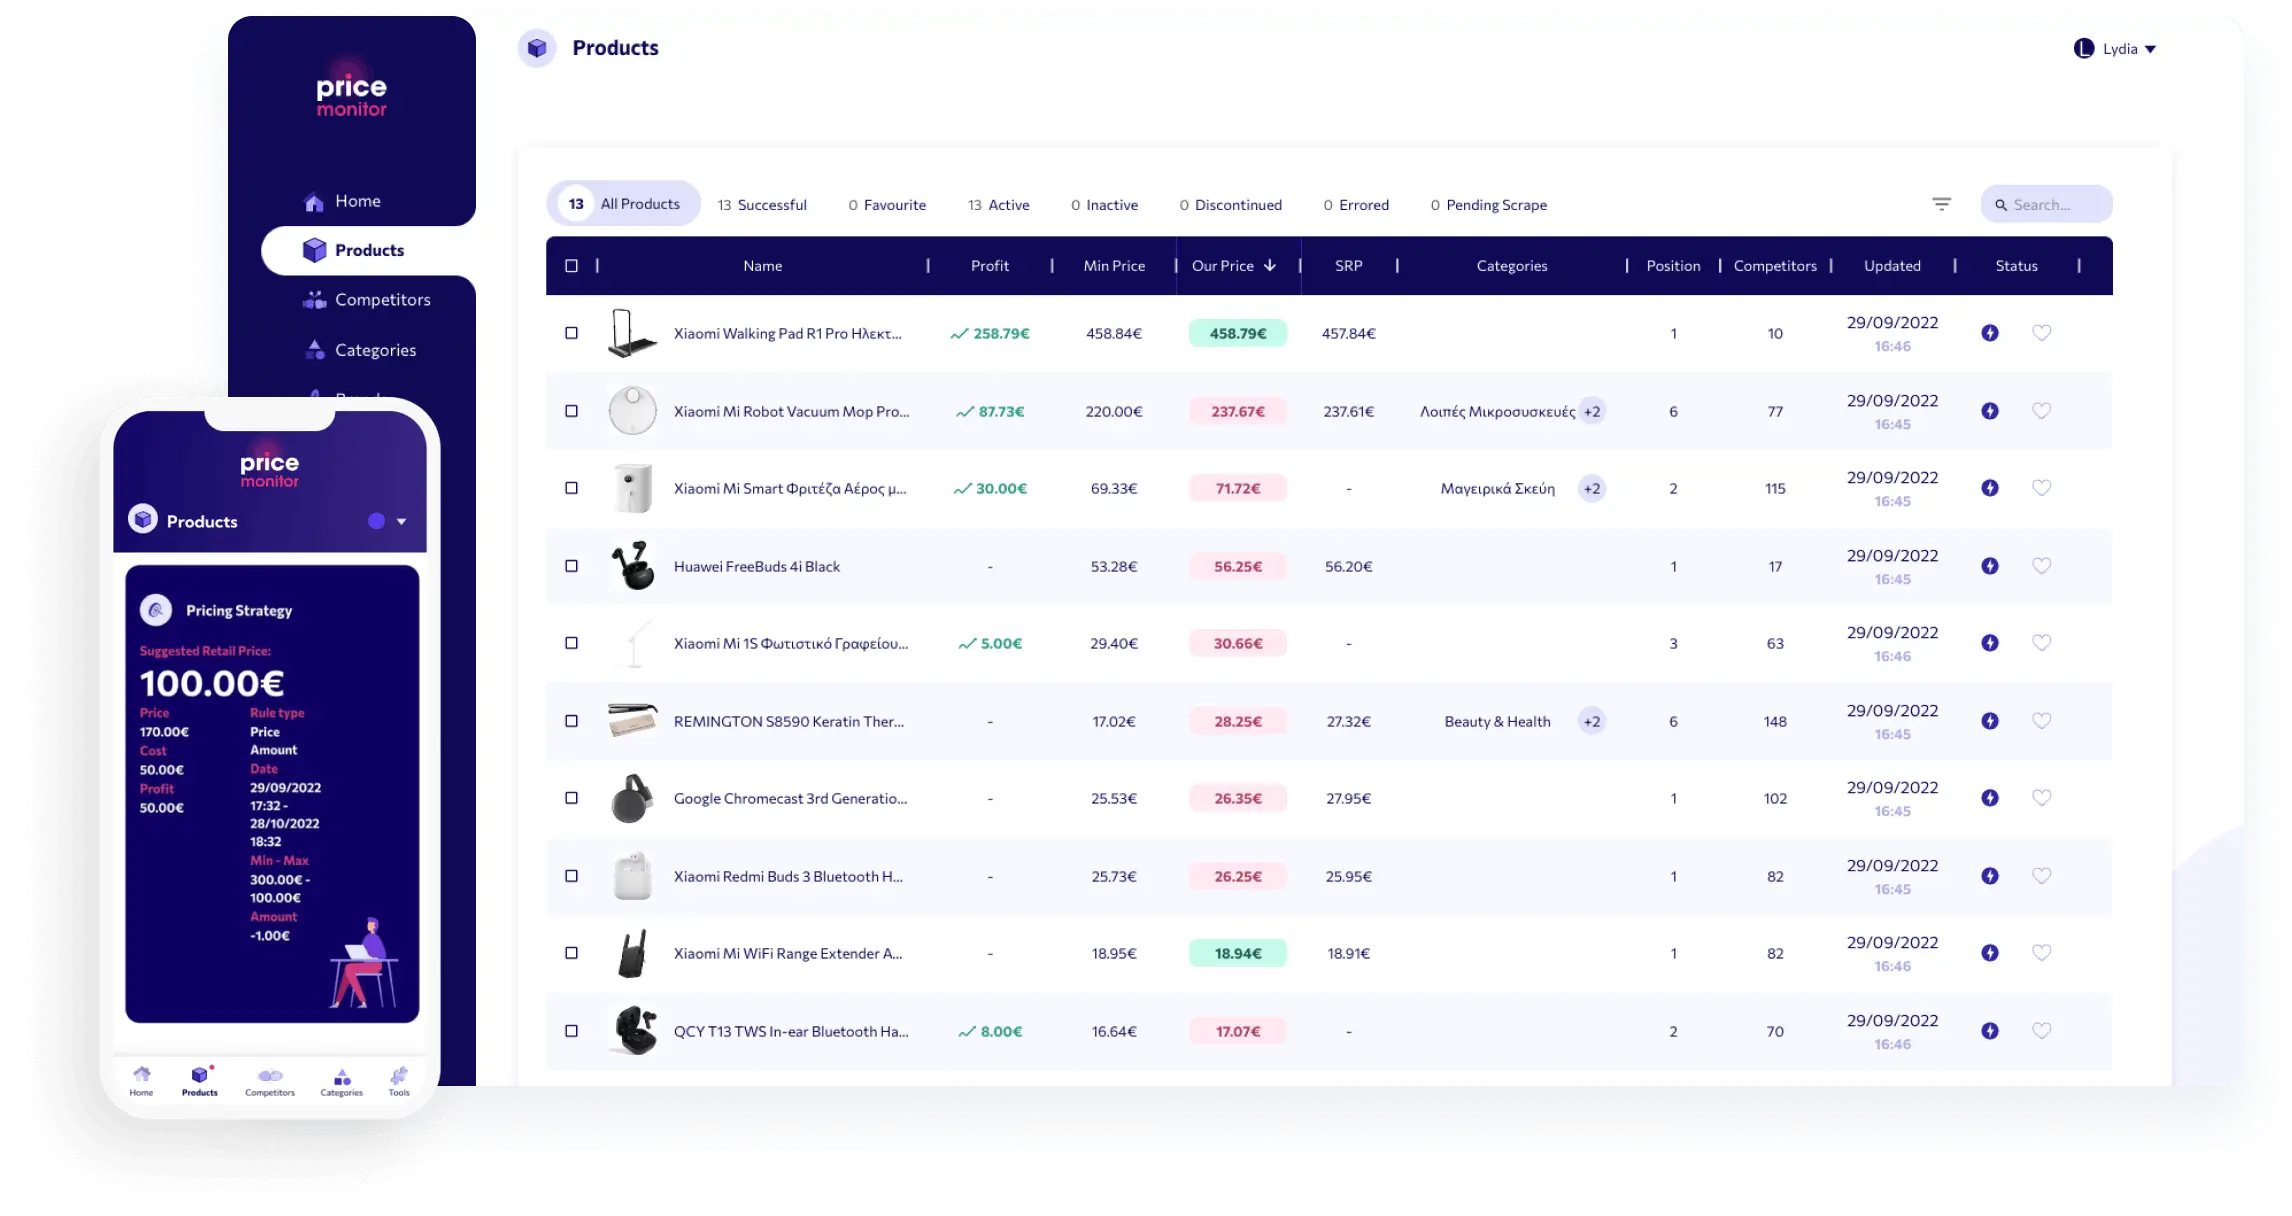
Task: Click green 458.79€ Our Price badge
Action: (1238, 333)
